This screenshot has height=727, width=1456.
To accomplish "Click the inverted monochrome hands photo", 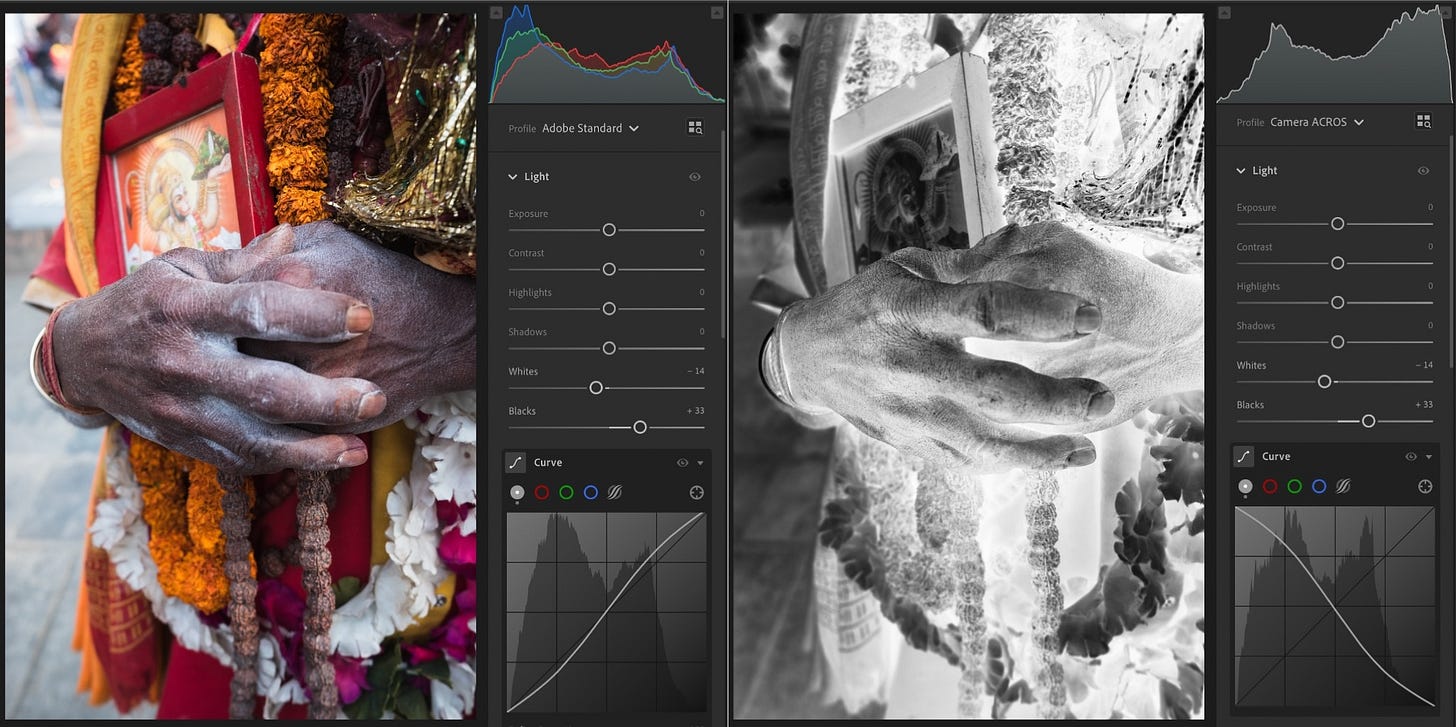I will click(x=968, y=366).
